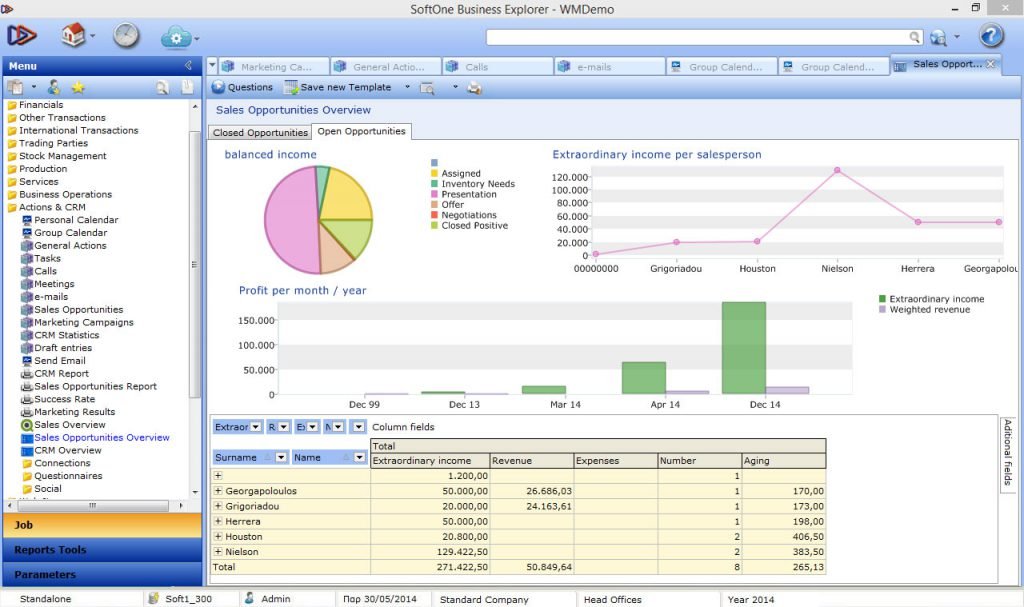Screen dimensions: 1024x607
Task: Click the favorites star icon in Menu panel
Action: click(x=78, y=88)
